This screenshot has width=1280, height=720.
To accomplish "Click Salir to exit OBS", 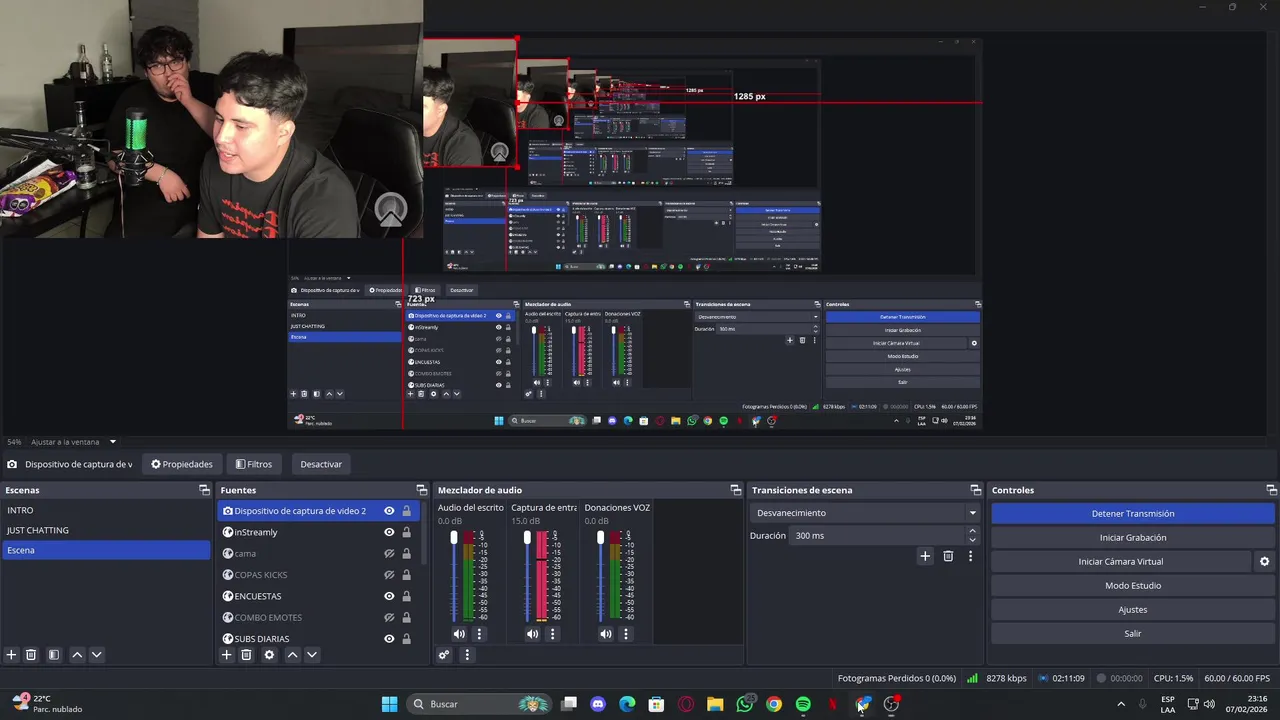I will (1133, 634).
